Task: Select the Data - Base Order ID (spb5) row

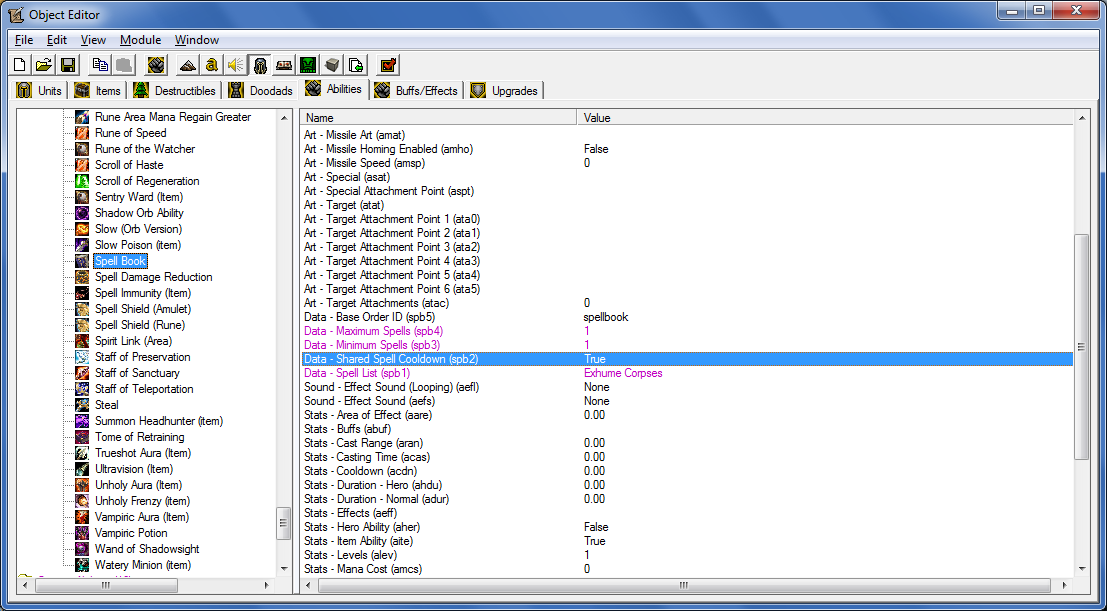Action: coord(686,317)
